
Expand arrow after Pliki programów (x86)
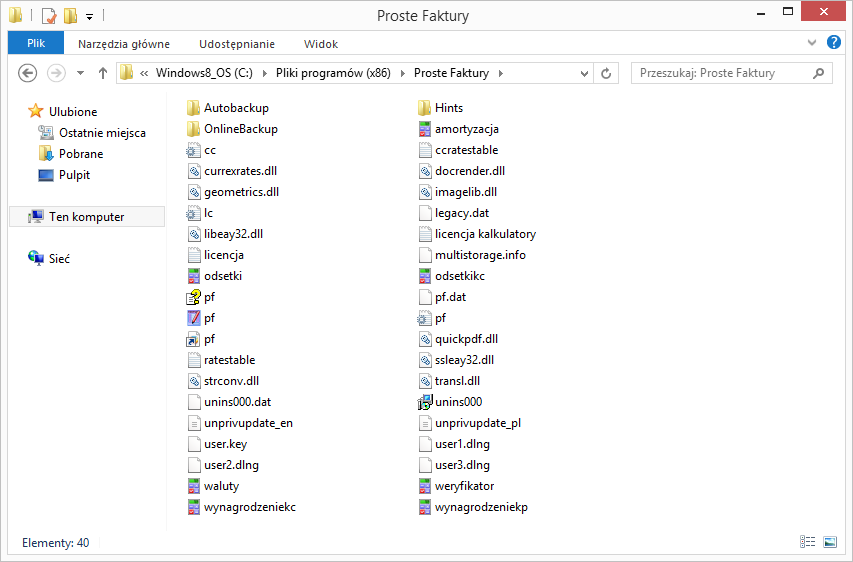403,73
